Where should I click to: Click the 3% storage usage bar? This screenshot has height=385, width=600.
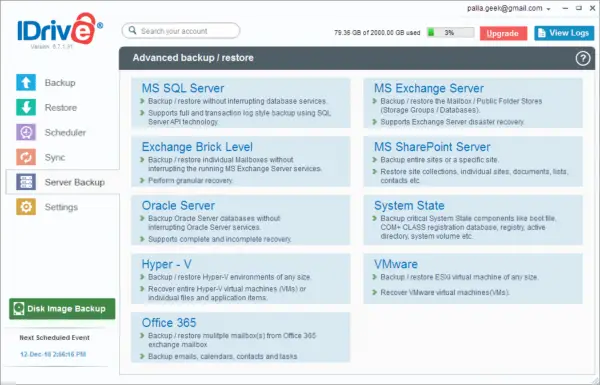point(450,33)
